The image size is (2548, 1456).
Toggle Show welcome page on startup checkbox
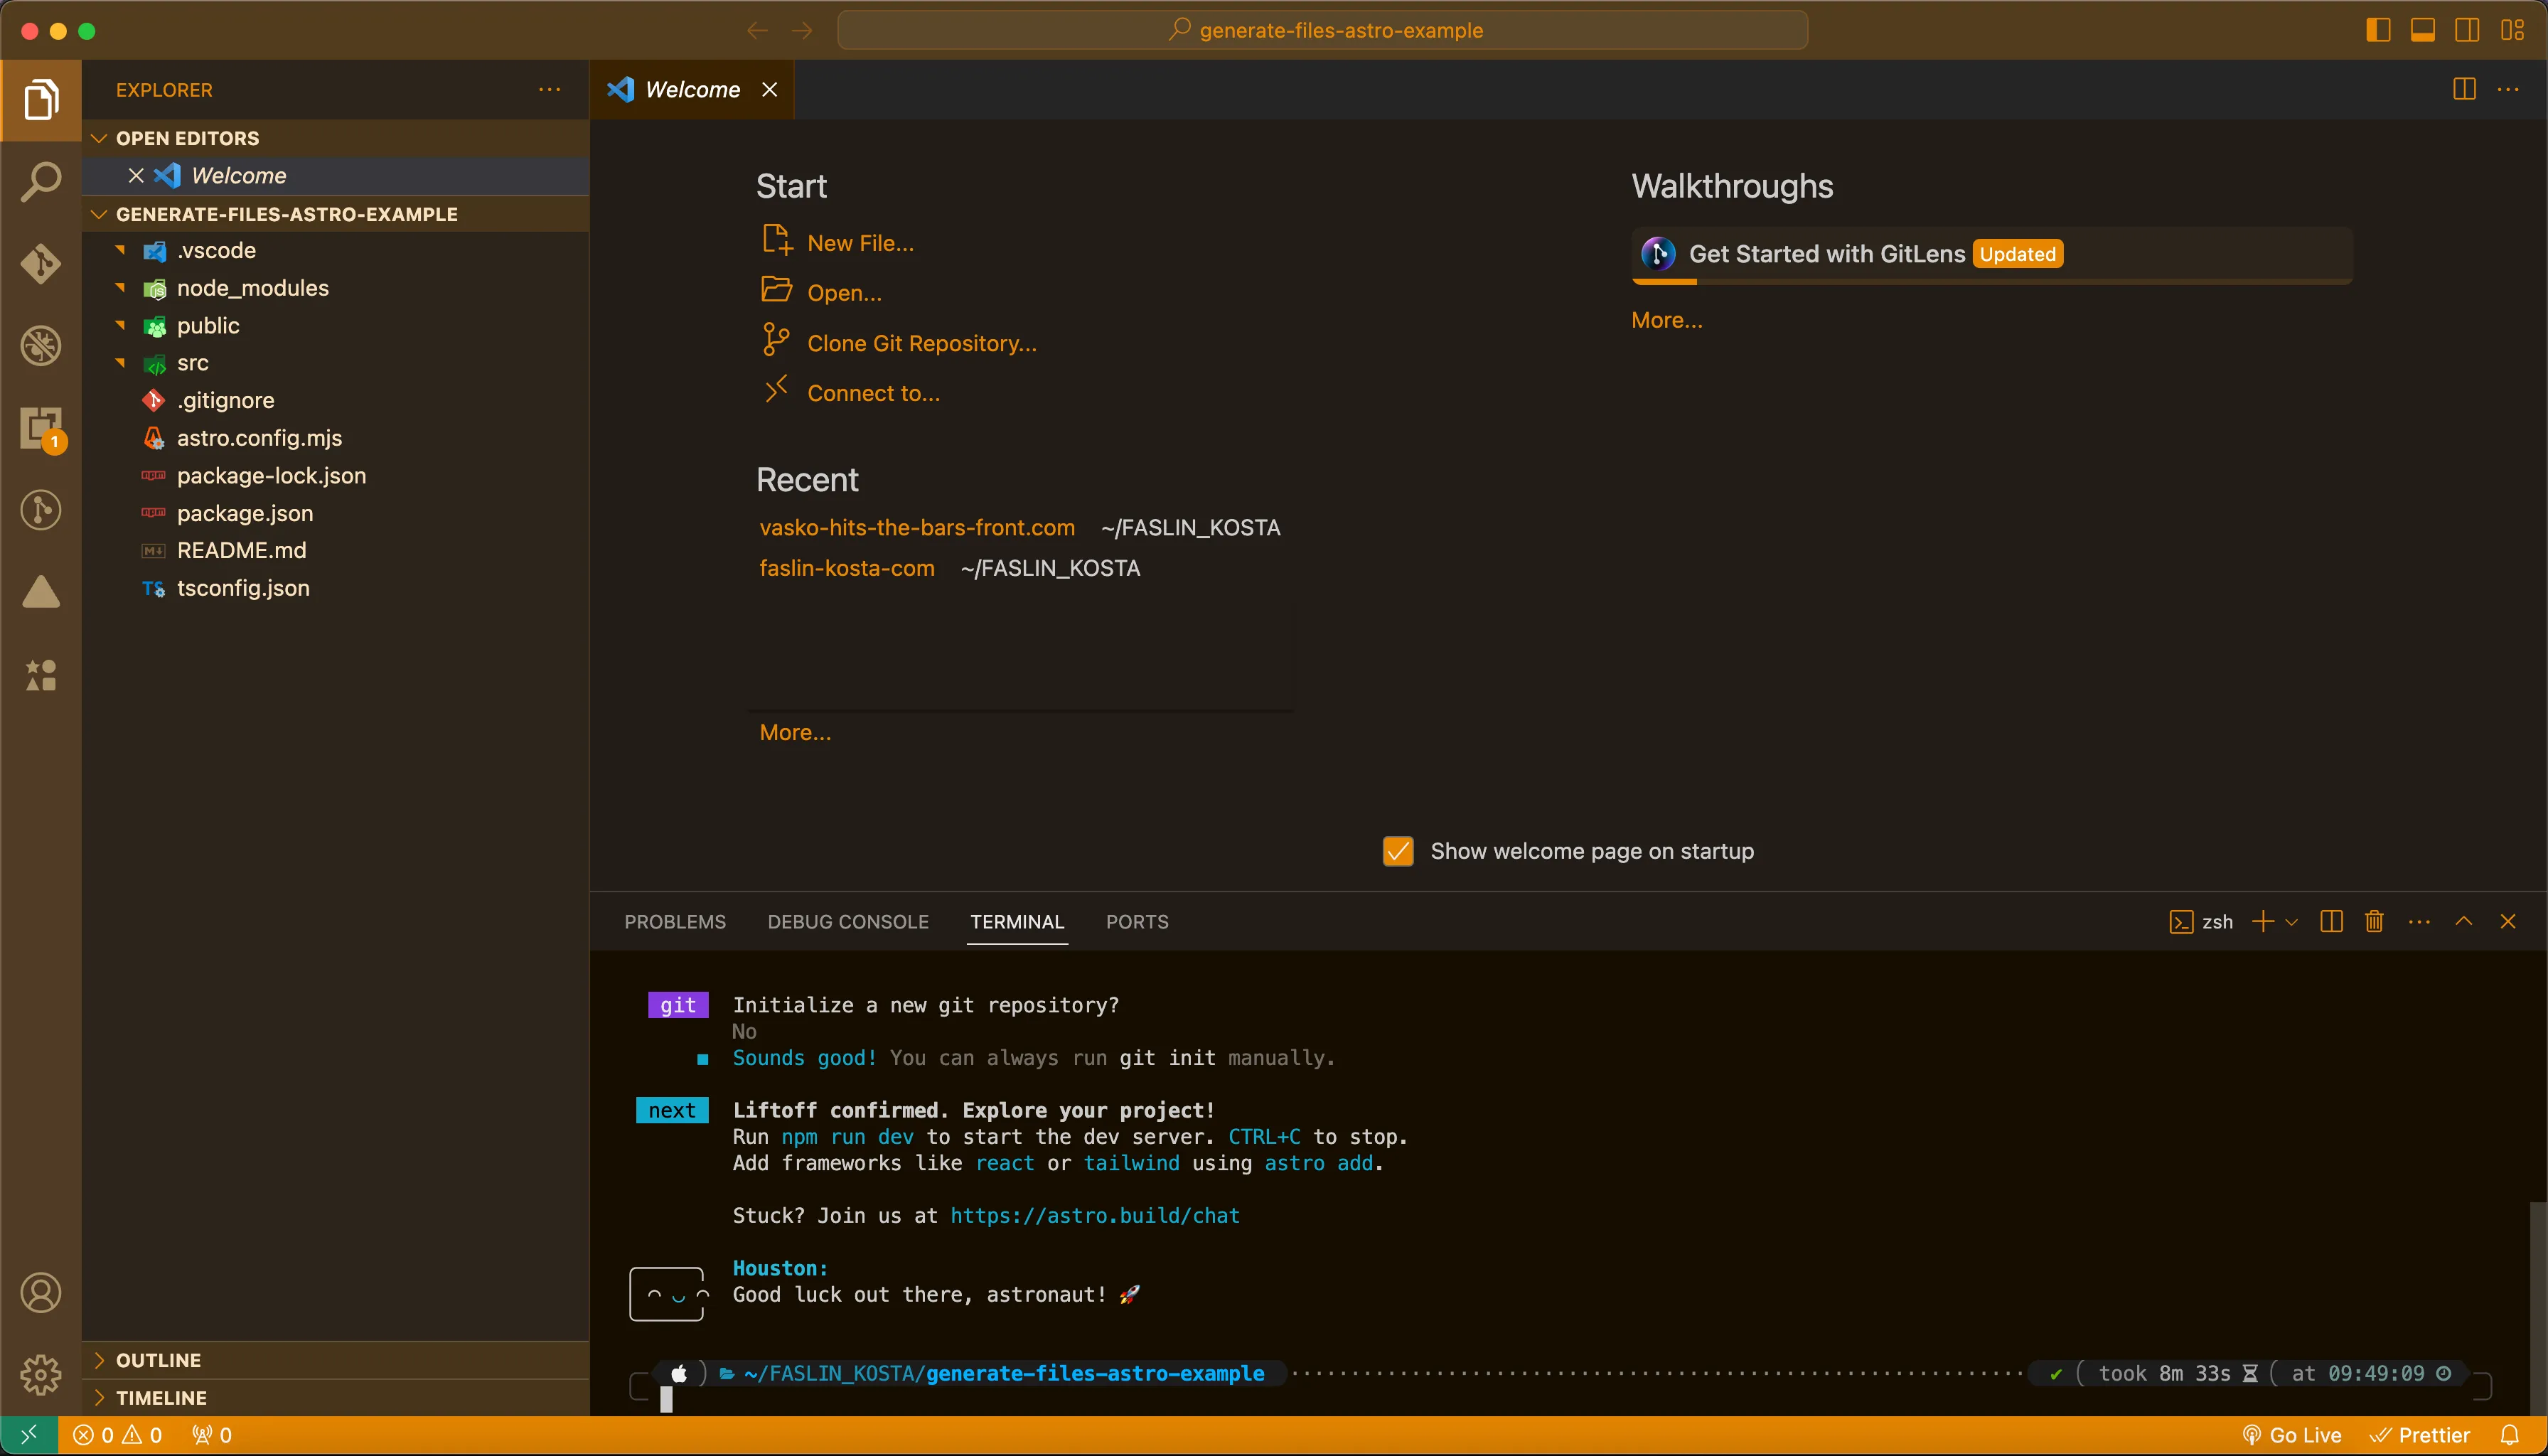[1398, 851]
